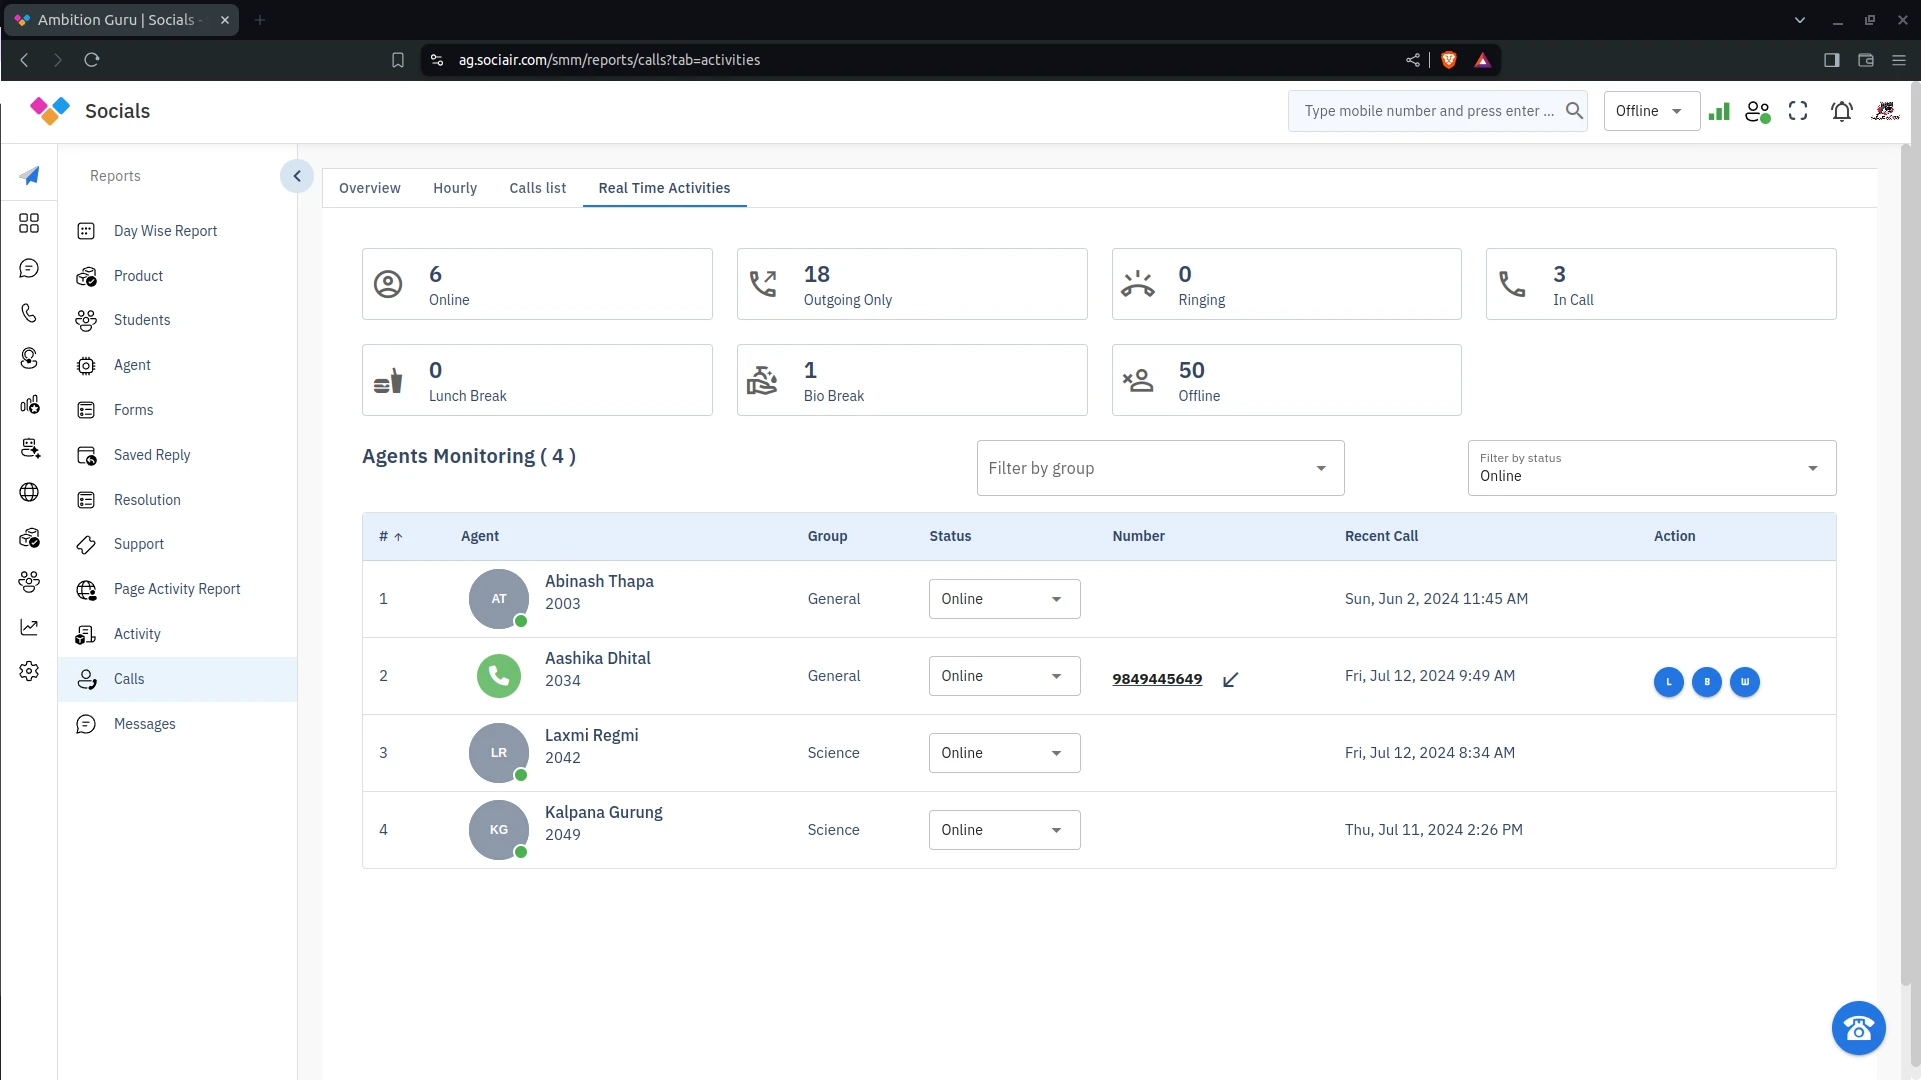Collapse the Reports sidebar with chevron button

[296, 176]
